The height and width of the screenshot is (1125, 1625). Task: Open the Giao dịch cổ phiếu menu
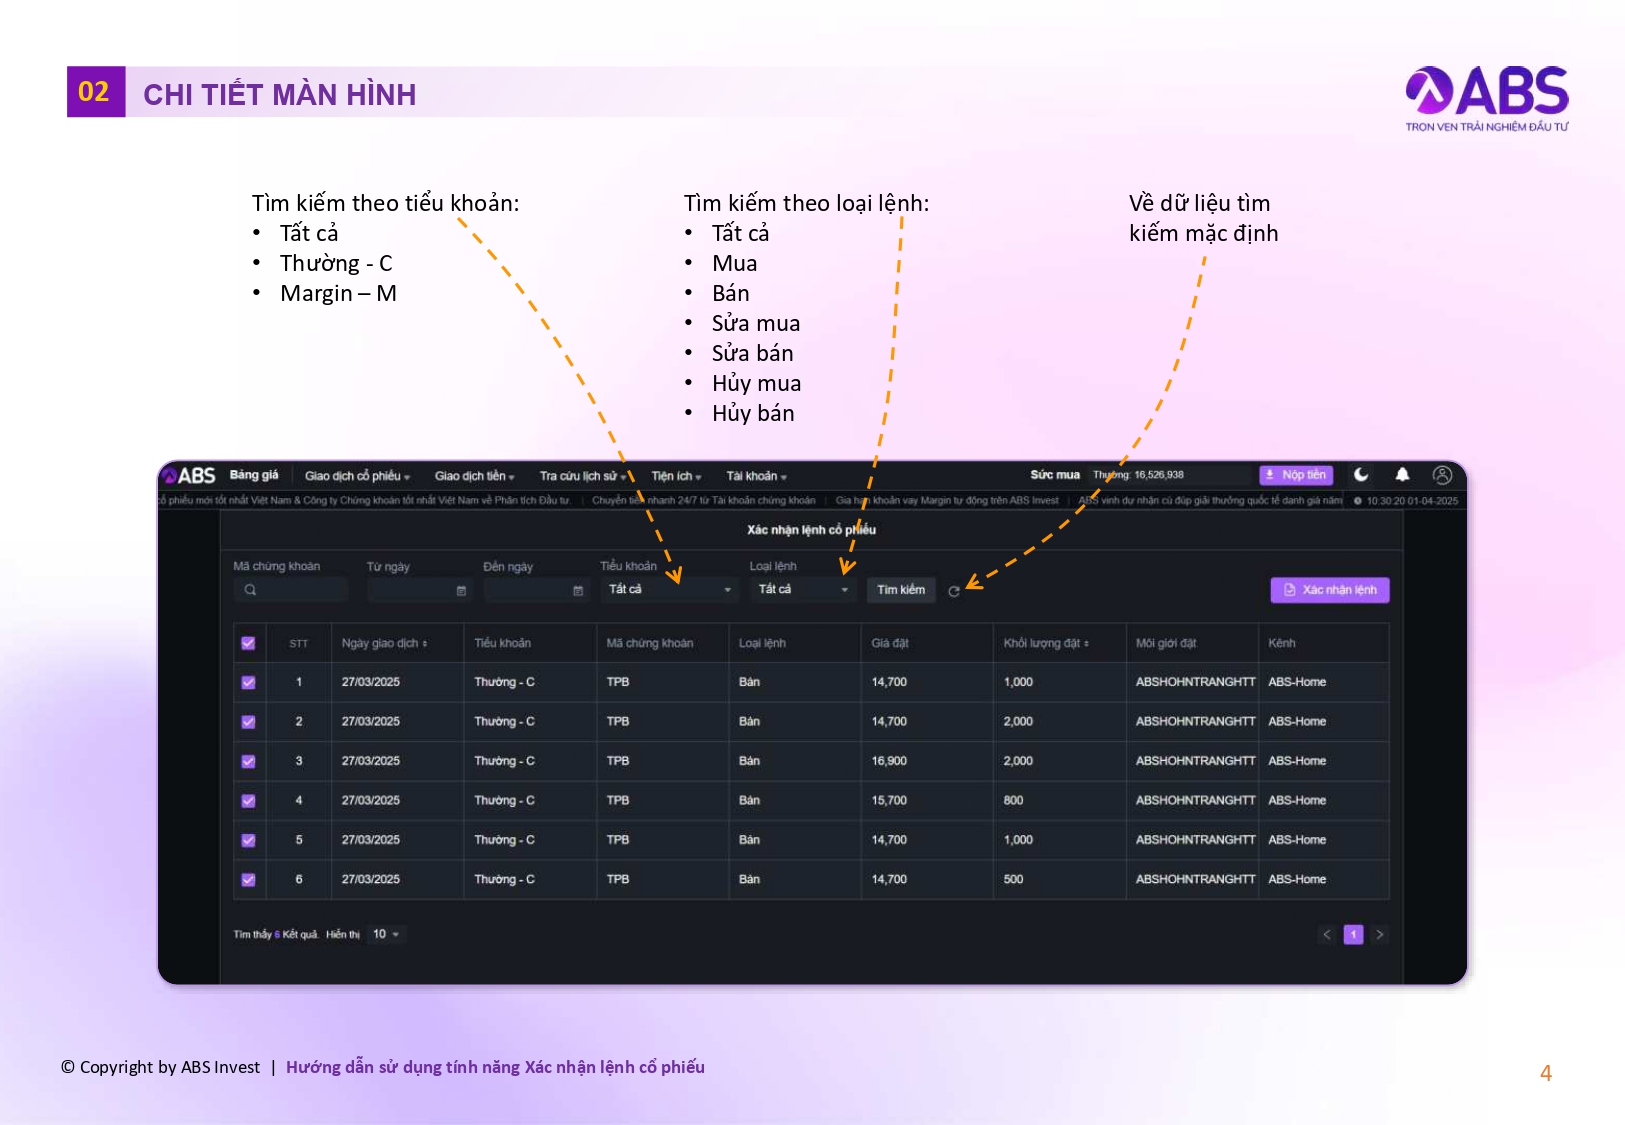(357, 476)
